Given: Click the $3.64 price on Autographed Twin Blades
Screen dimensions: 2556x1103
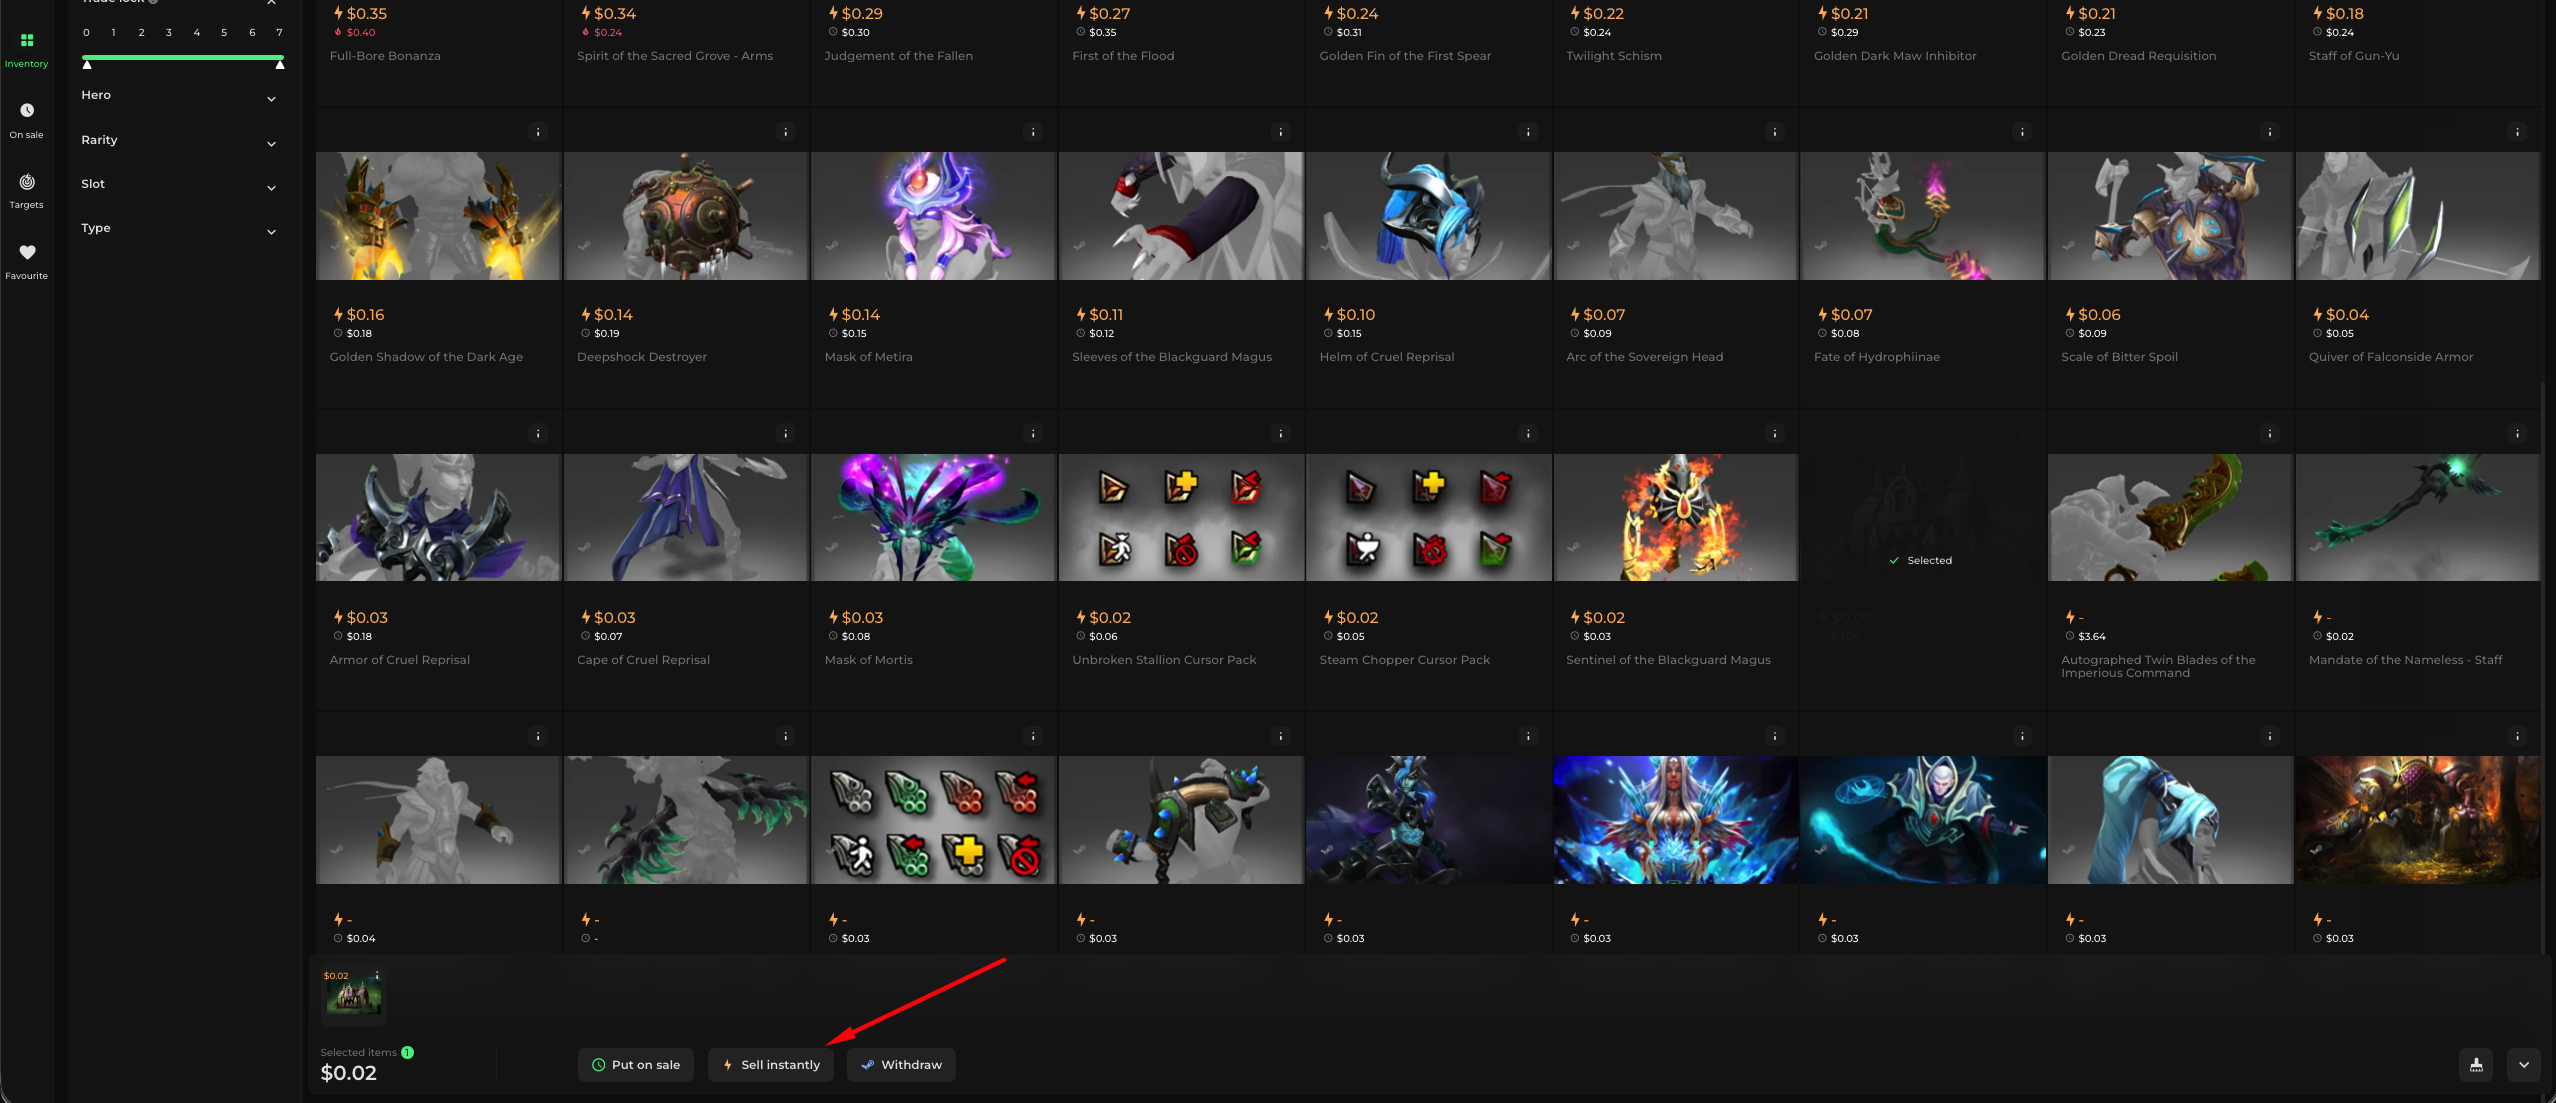Looking at the screenshot, I should tap(2092, 636).
